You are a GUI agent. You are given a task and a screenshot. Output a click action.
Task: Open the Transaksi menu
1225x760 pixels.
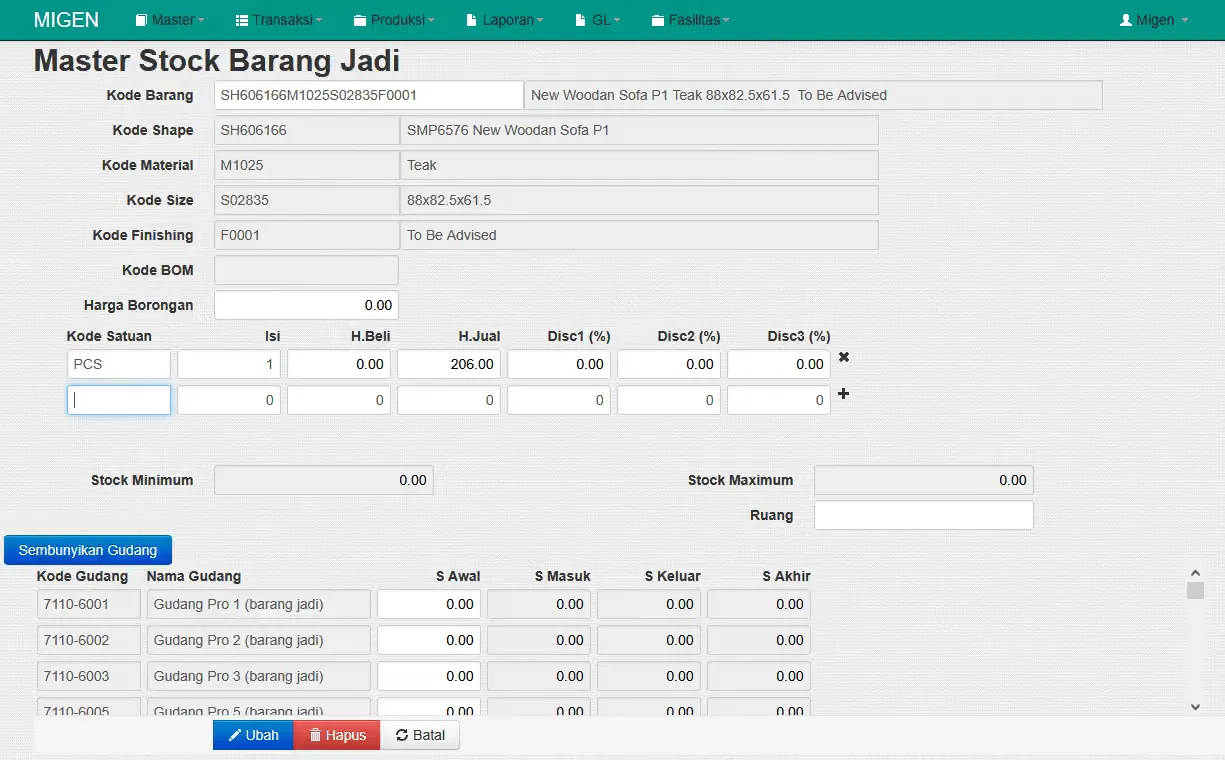pos(279,20)
